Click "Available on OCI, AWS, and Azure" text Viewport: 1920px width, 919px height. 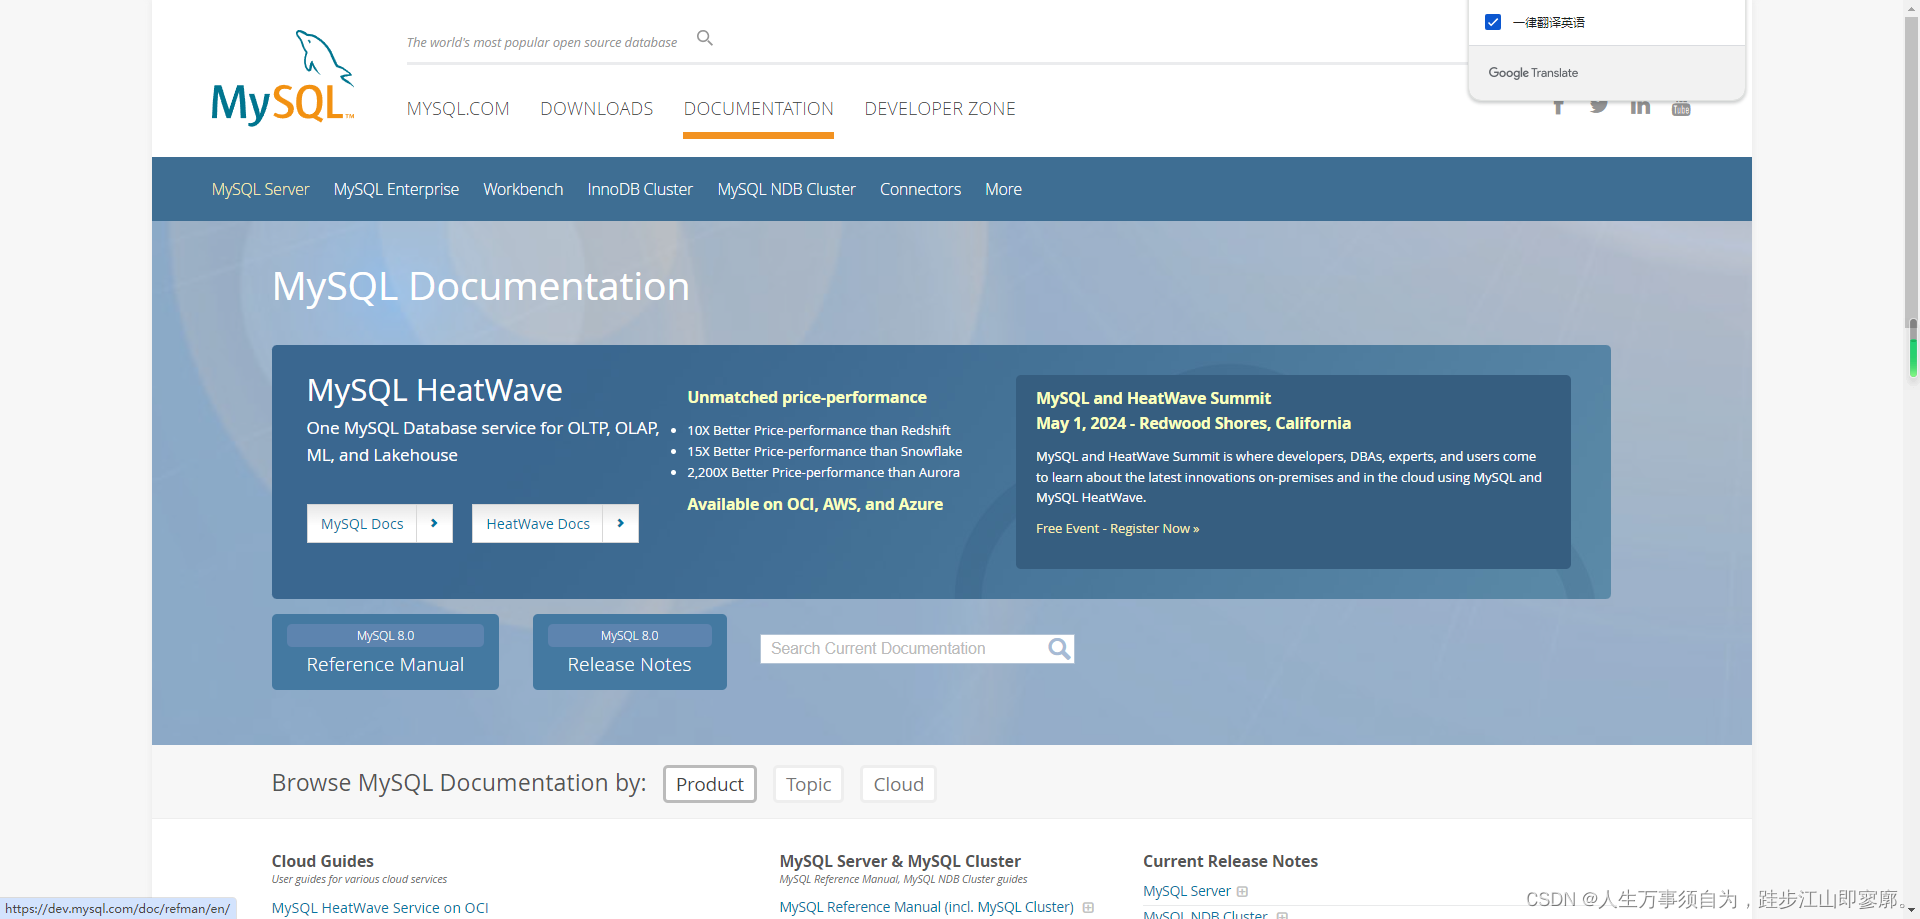[815, 504]
